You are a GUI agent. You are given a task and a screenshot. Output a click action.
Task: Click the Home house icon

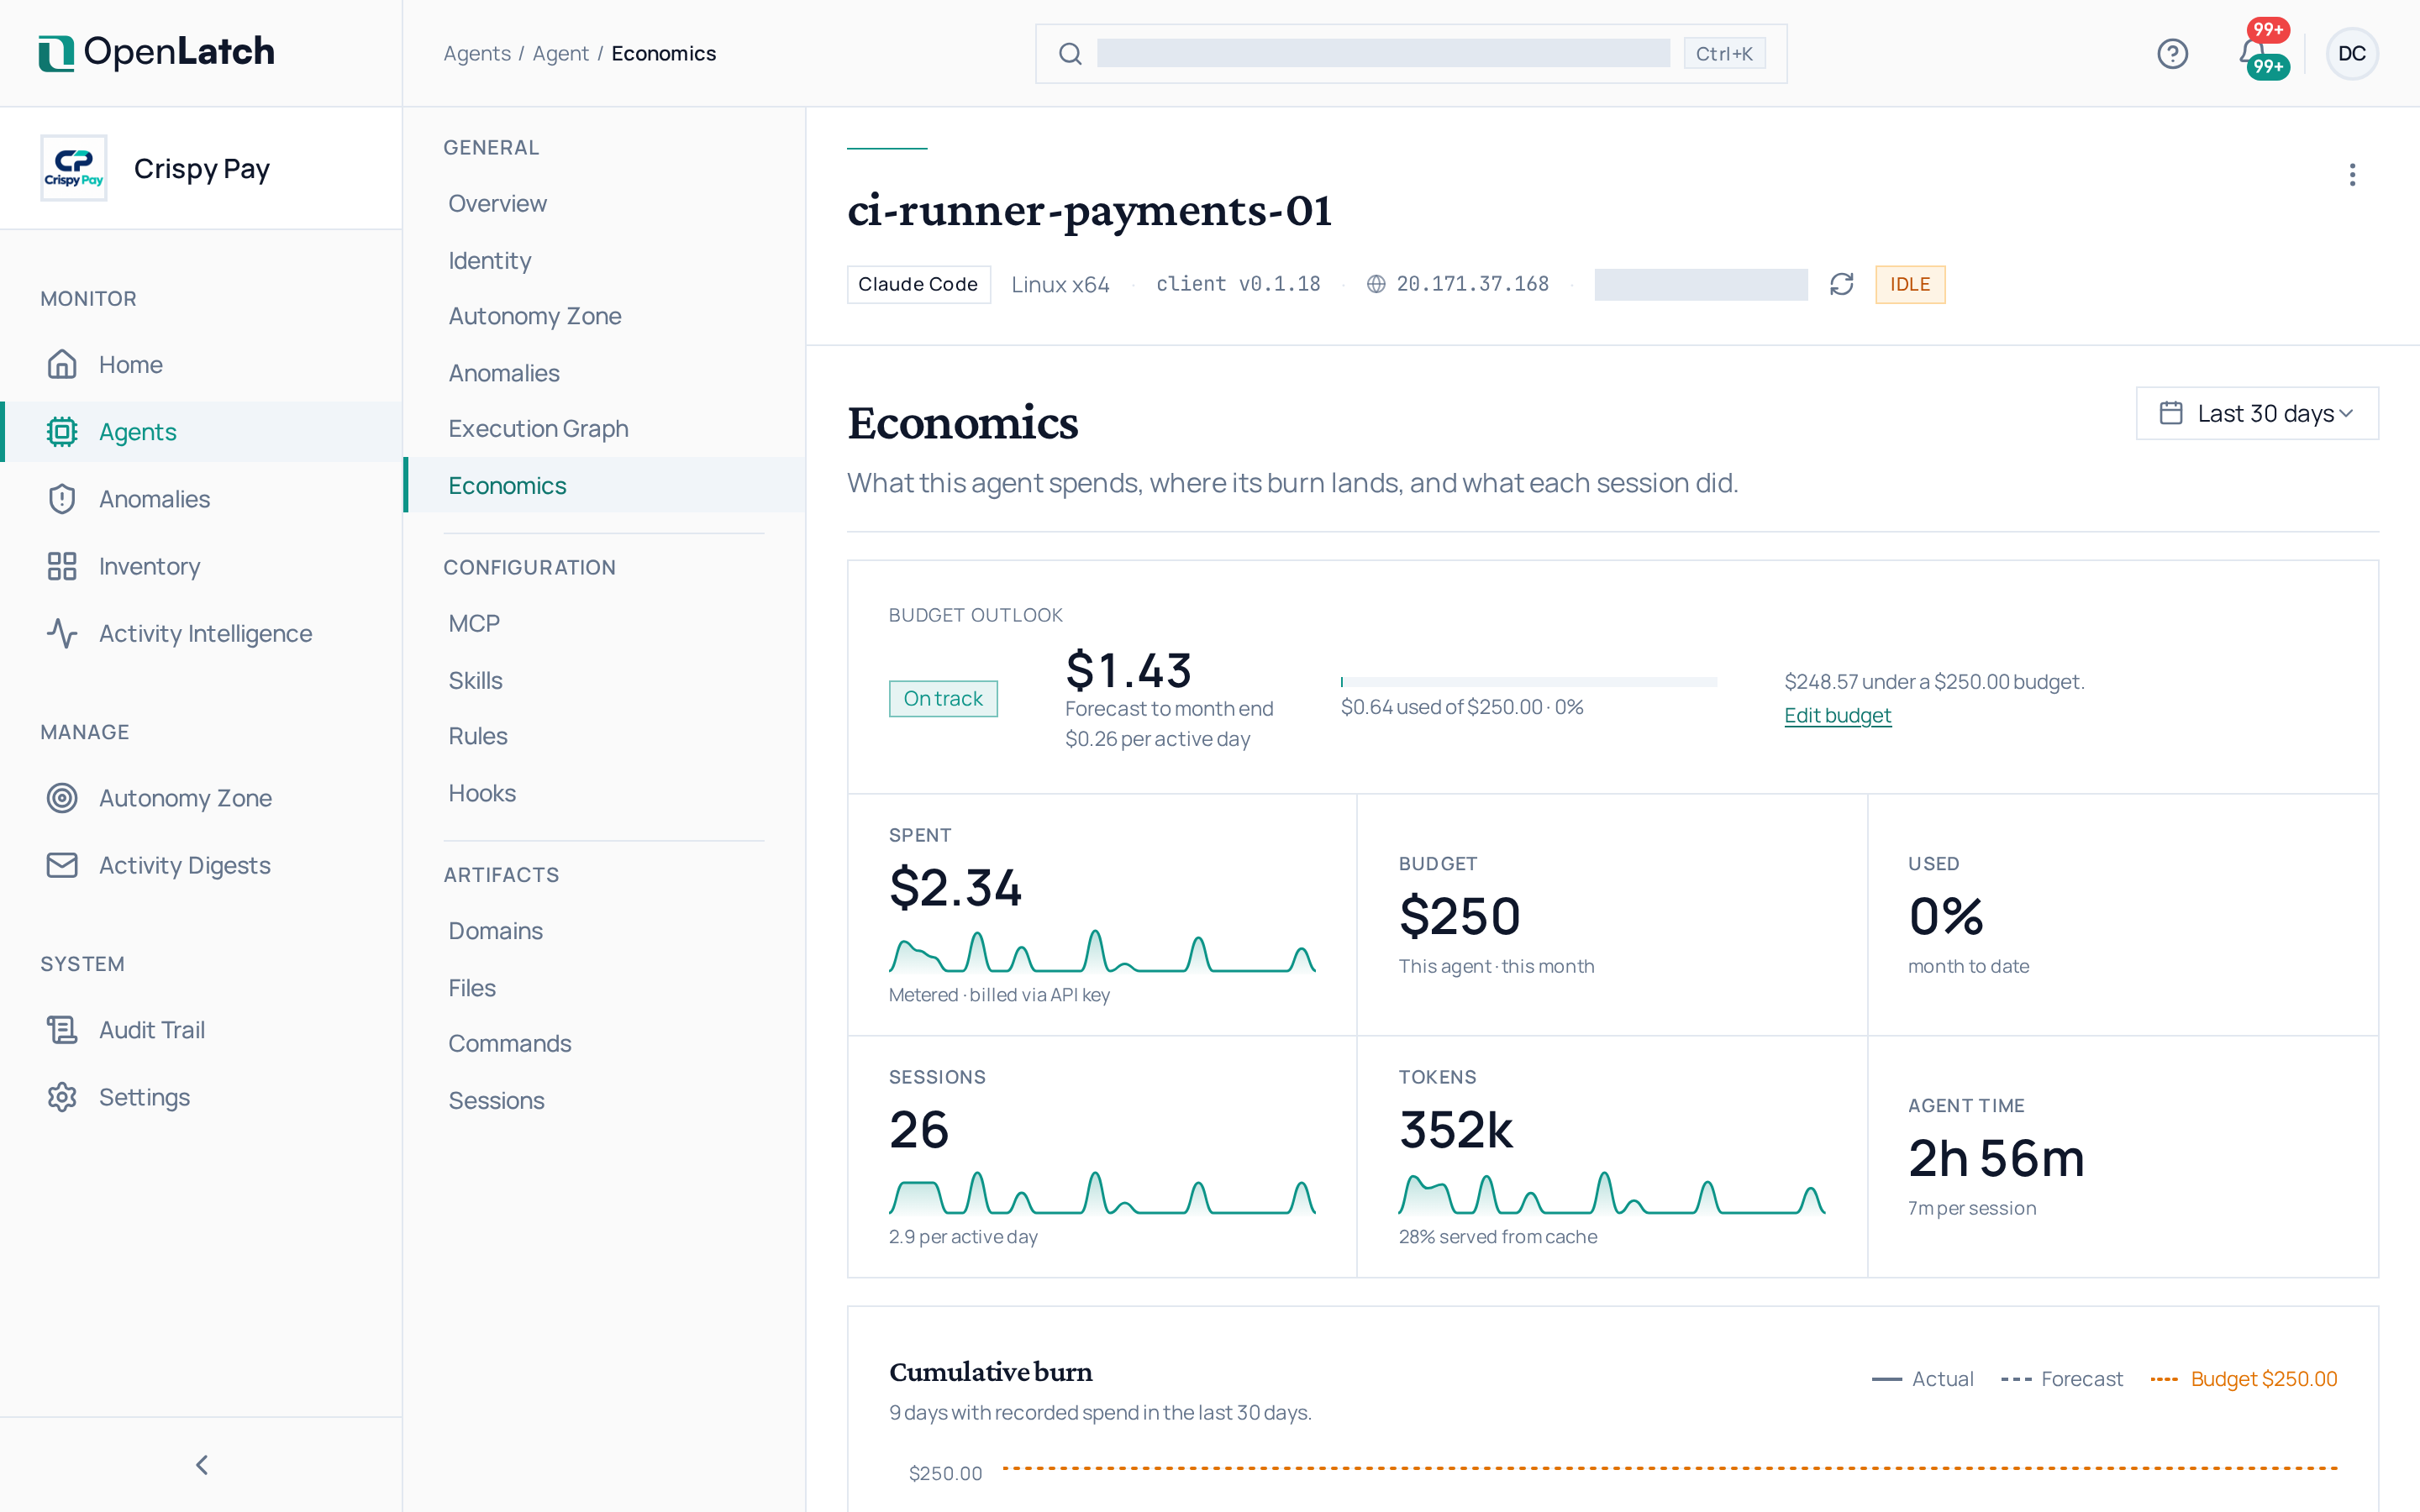tap(62, 364)
